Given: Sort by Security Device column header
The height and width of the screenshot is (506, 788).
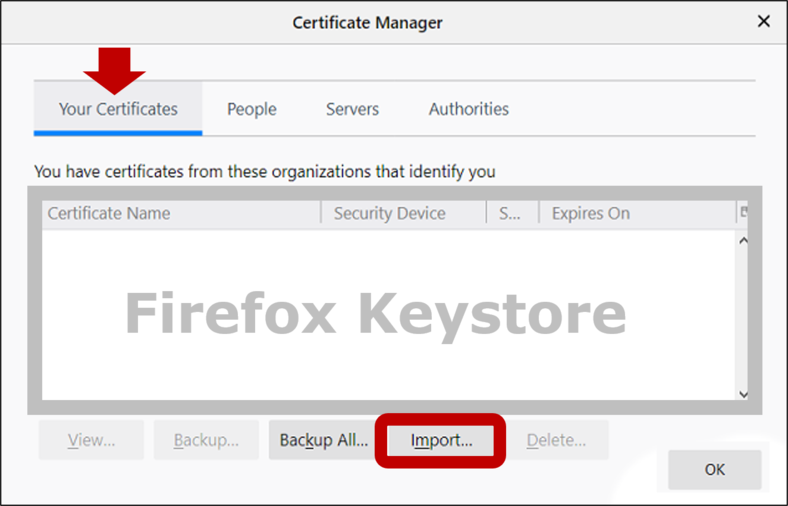Looking at the screenshot, I should tap(402, 213).
